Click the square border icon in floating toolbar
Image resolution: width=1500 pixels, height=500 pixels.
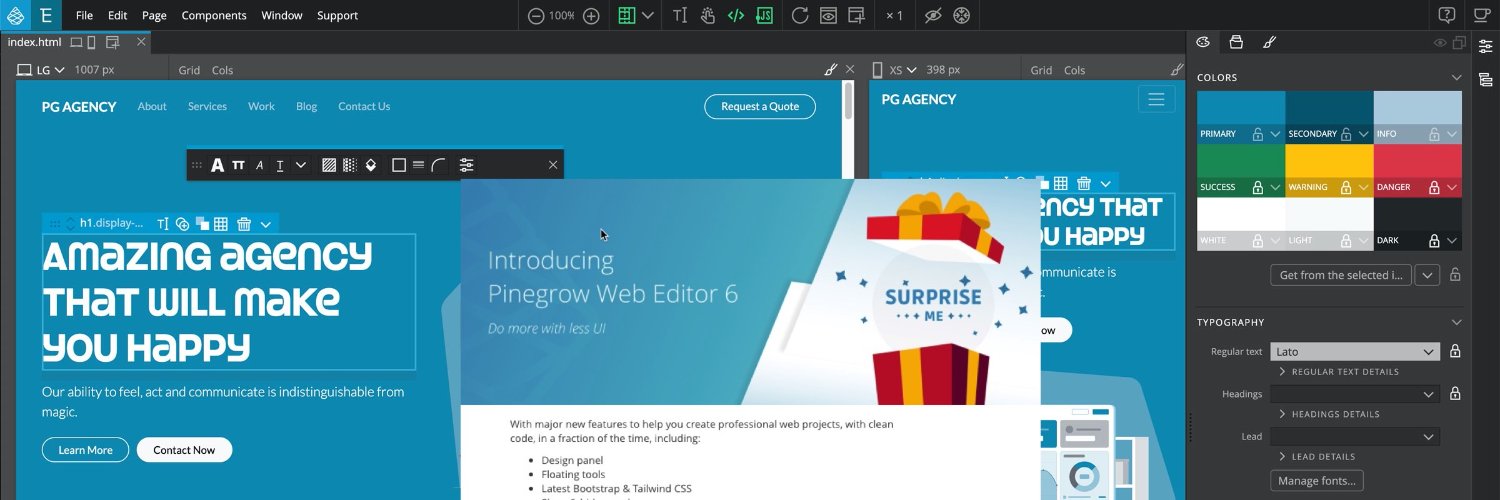[399, 165]
